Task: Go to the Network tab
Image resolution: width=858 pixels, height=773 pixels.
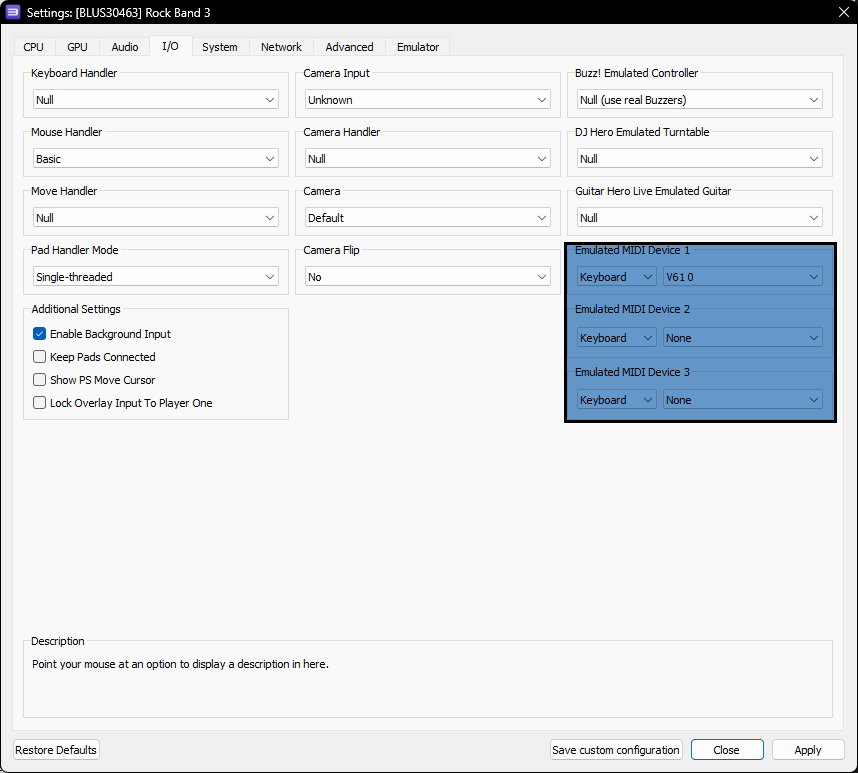Action: click(x=281, y=47)
